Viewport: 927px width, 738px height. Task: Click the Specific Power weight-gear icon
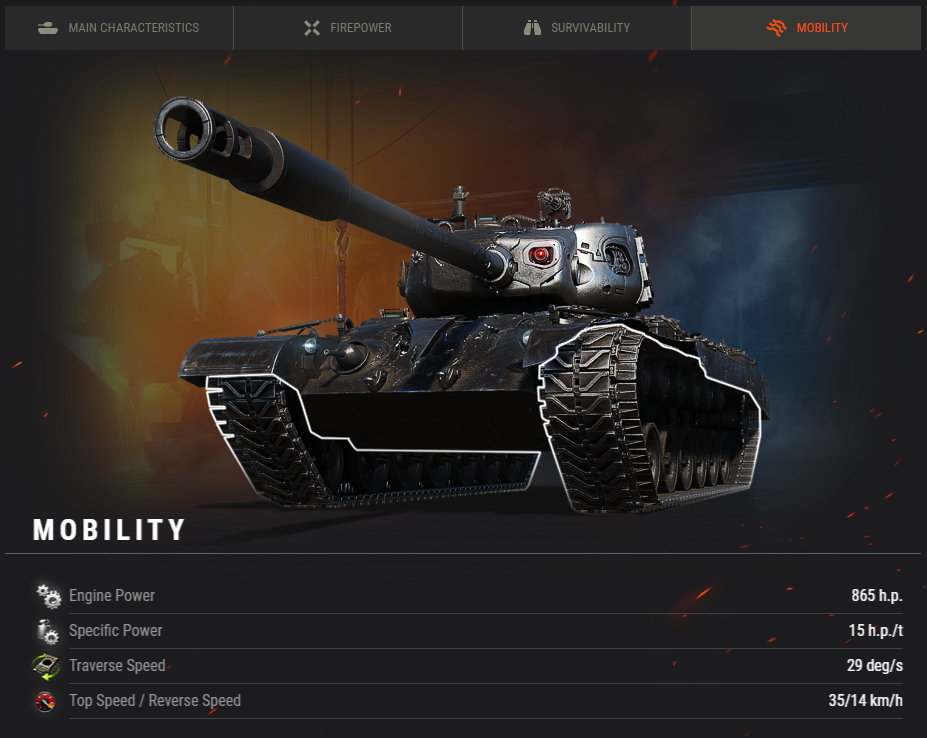click(47, 631)
